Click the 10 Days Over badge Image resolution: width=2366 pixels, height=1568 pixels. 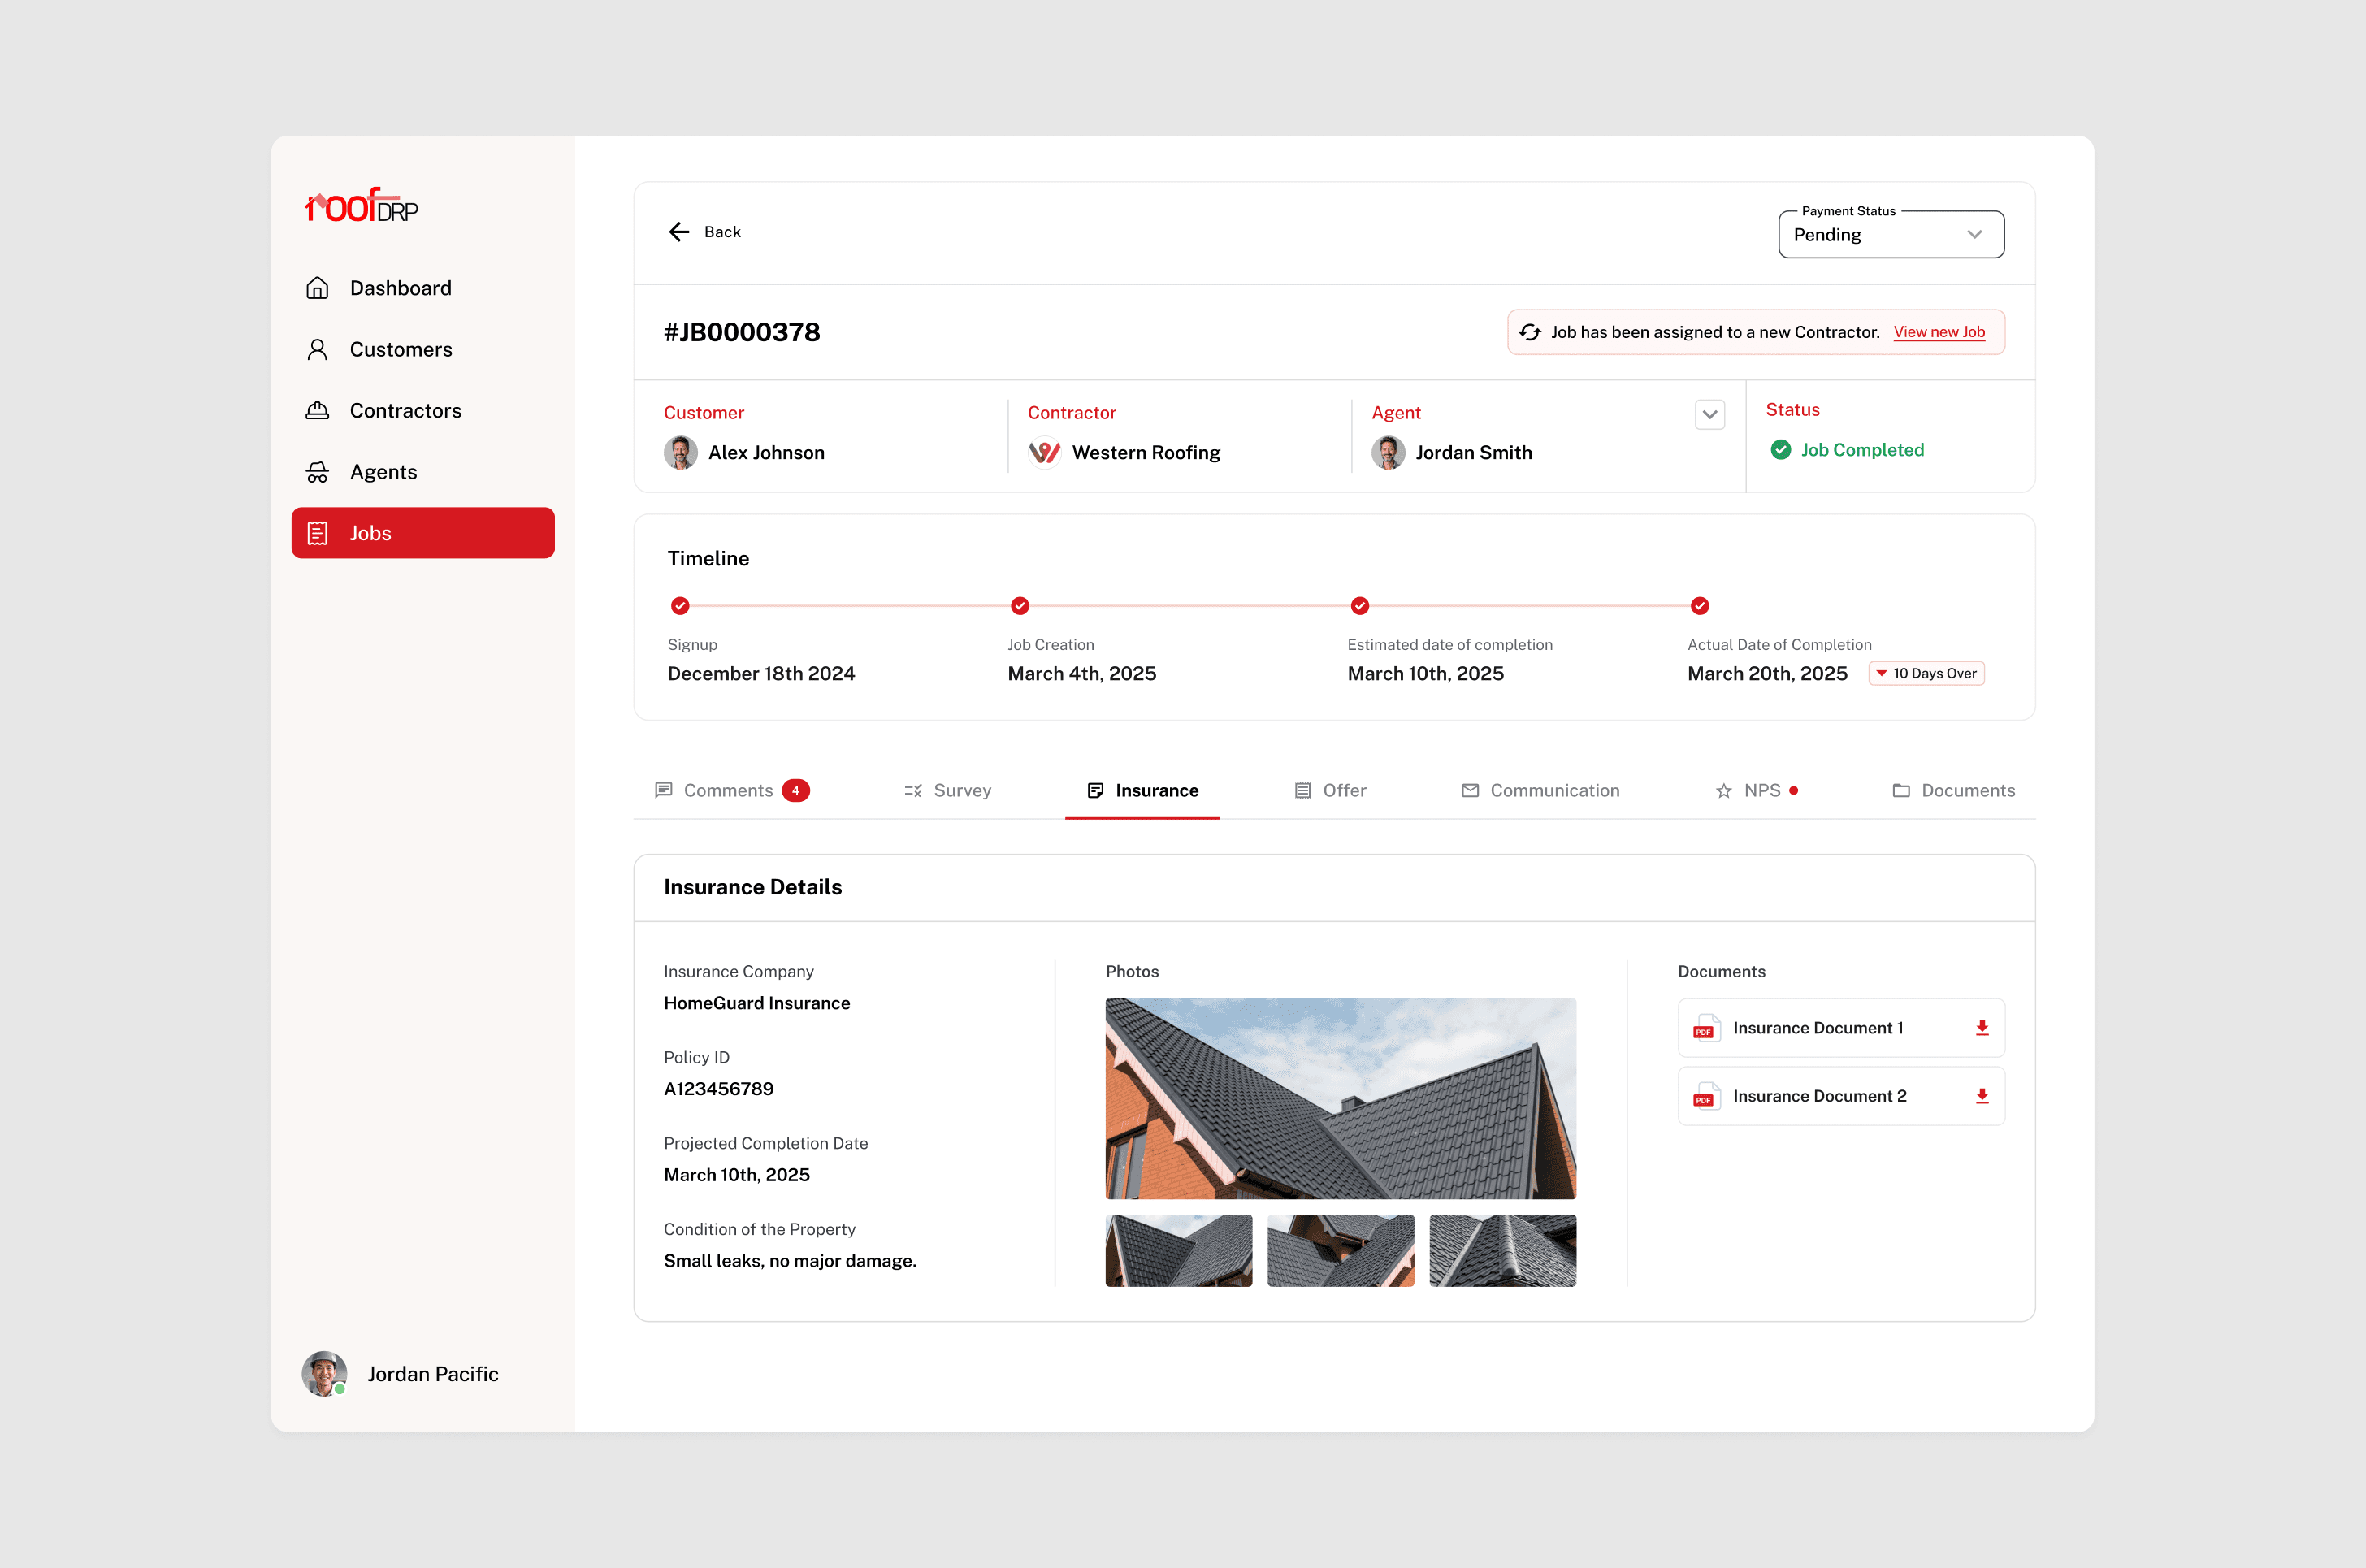click(1926, 674)
